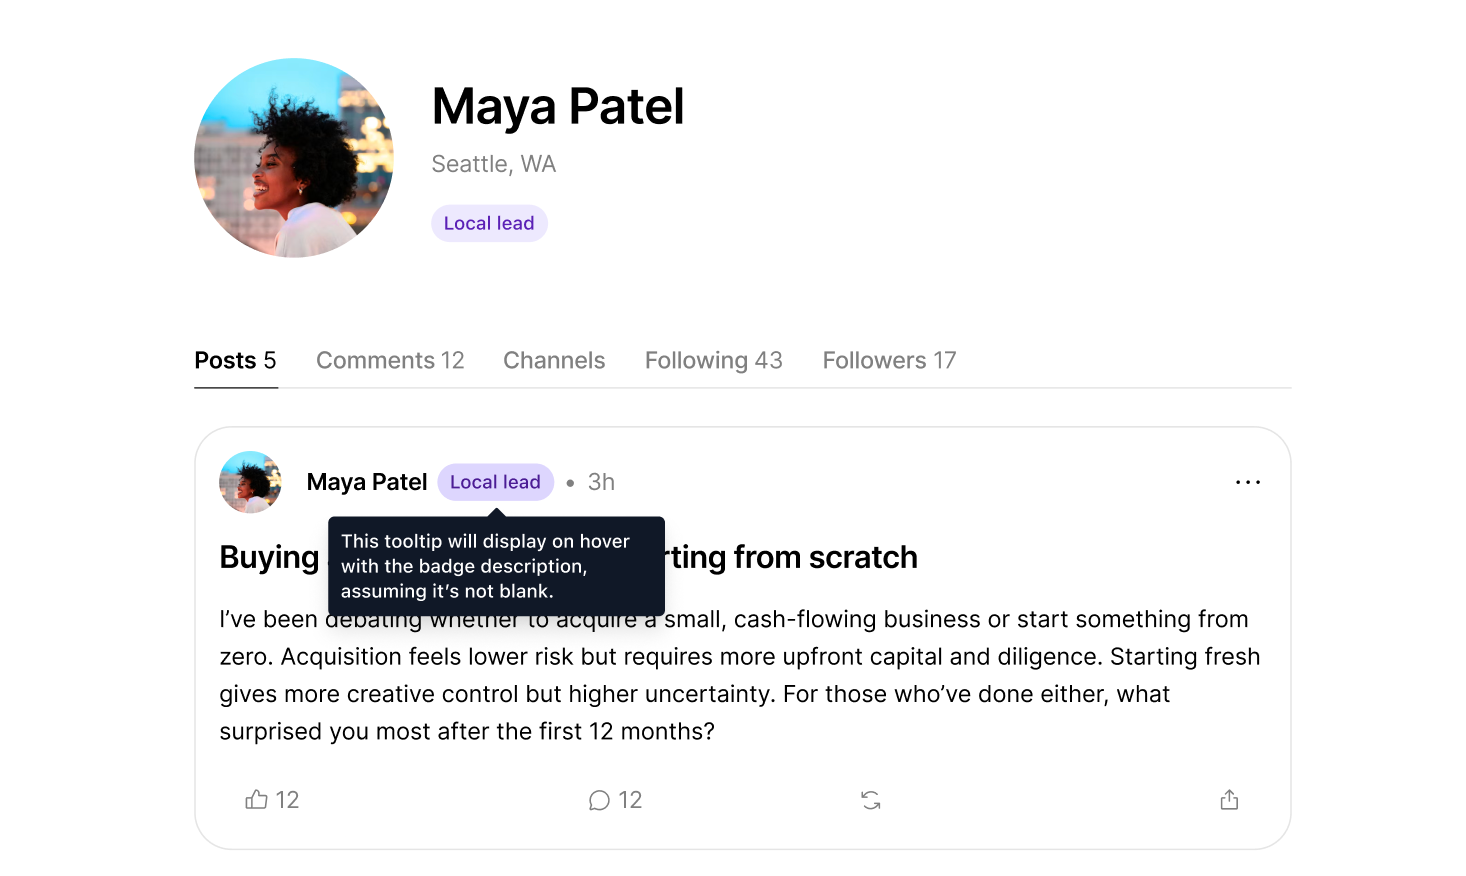Click the comment count number 12
Image resolution: width=1466 pixels, height=876 pixels.
coord(630,800)
